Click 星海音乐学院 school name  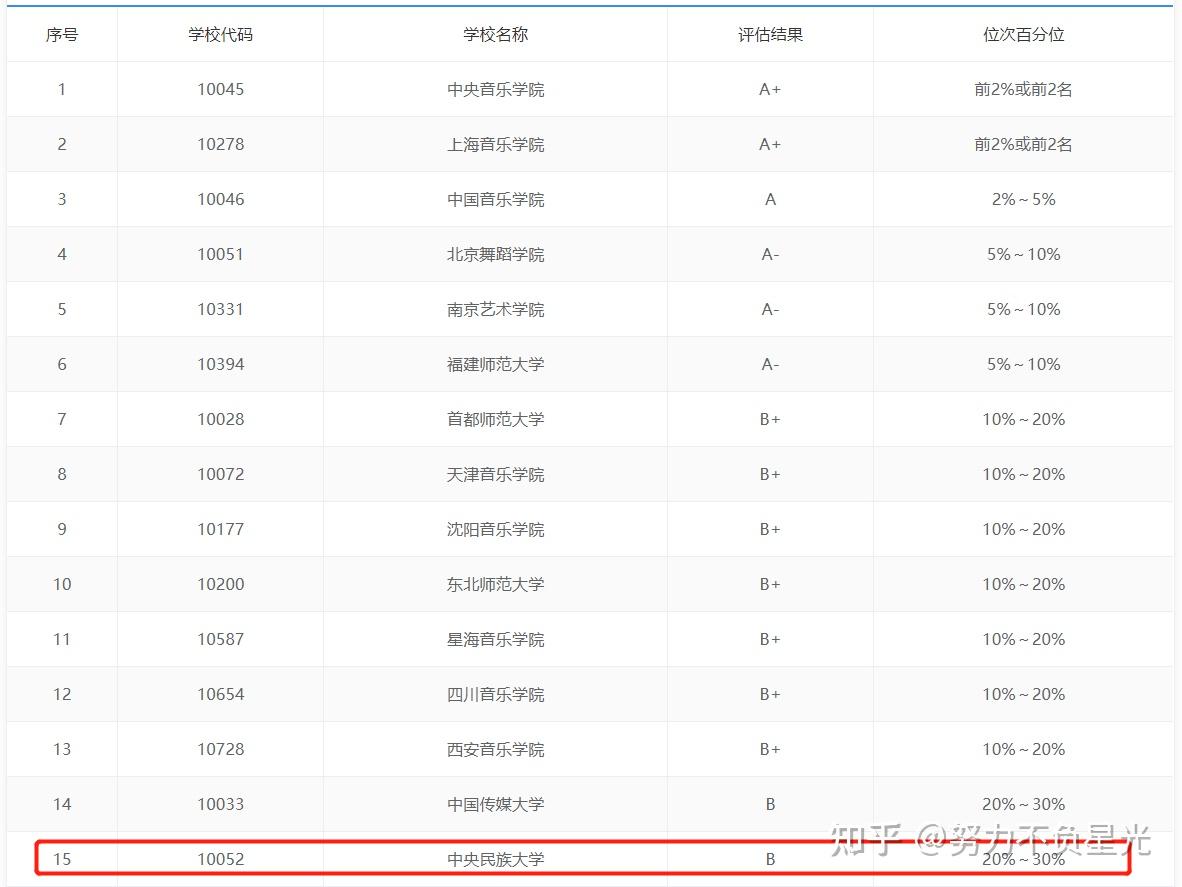[x=495, y=640]
